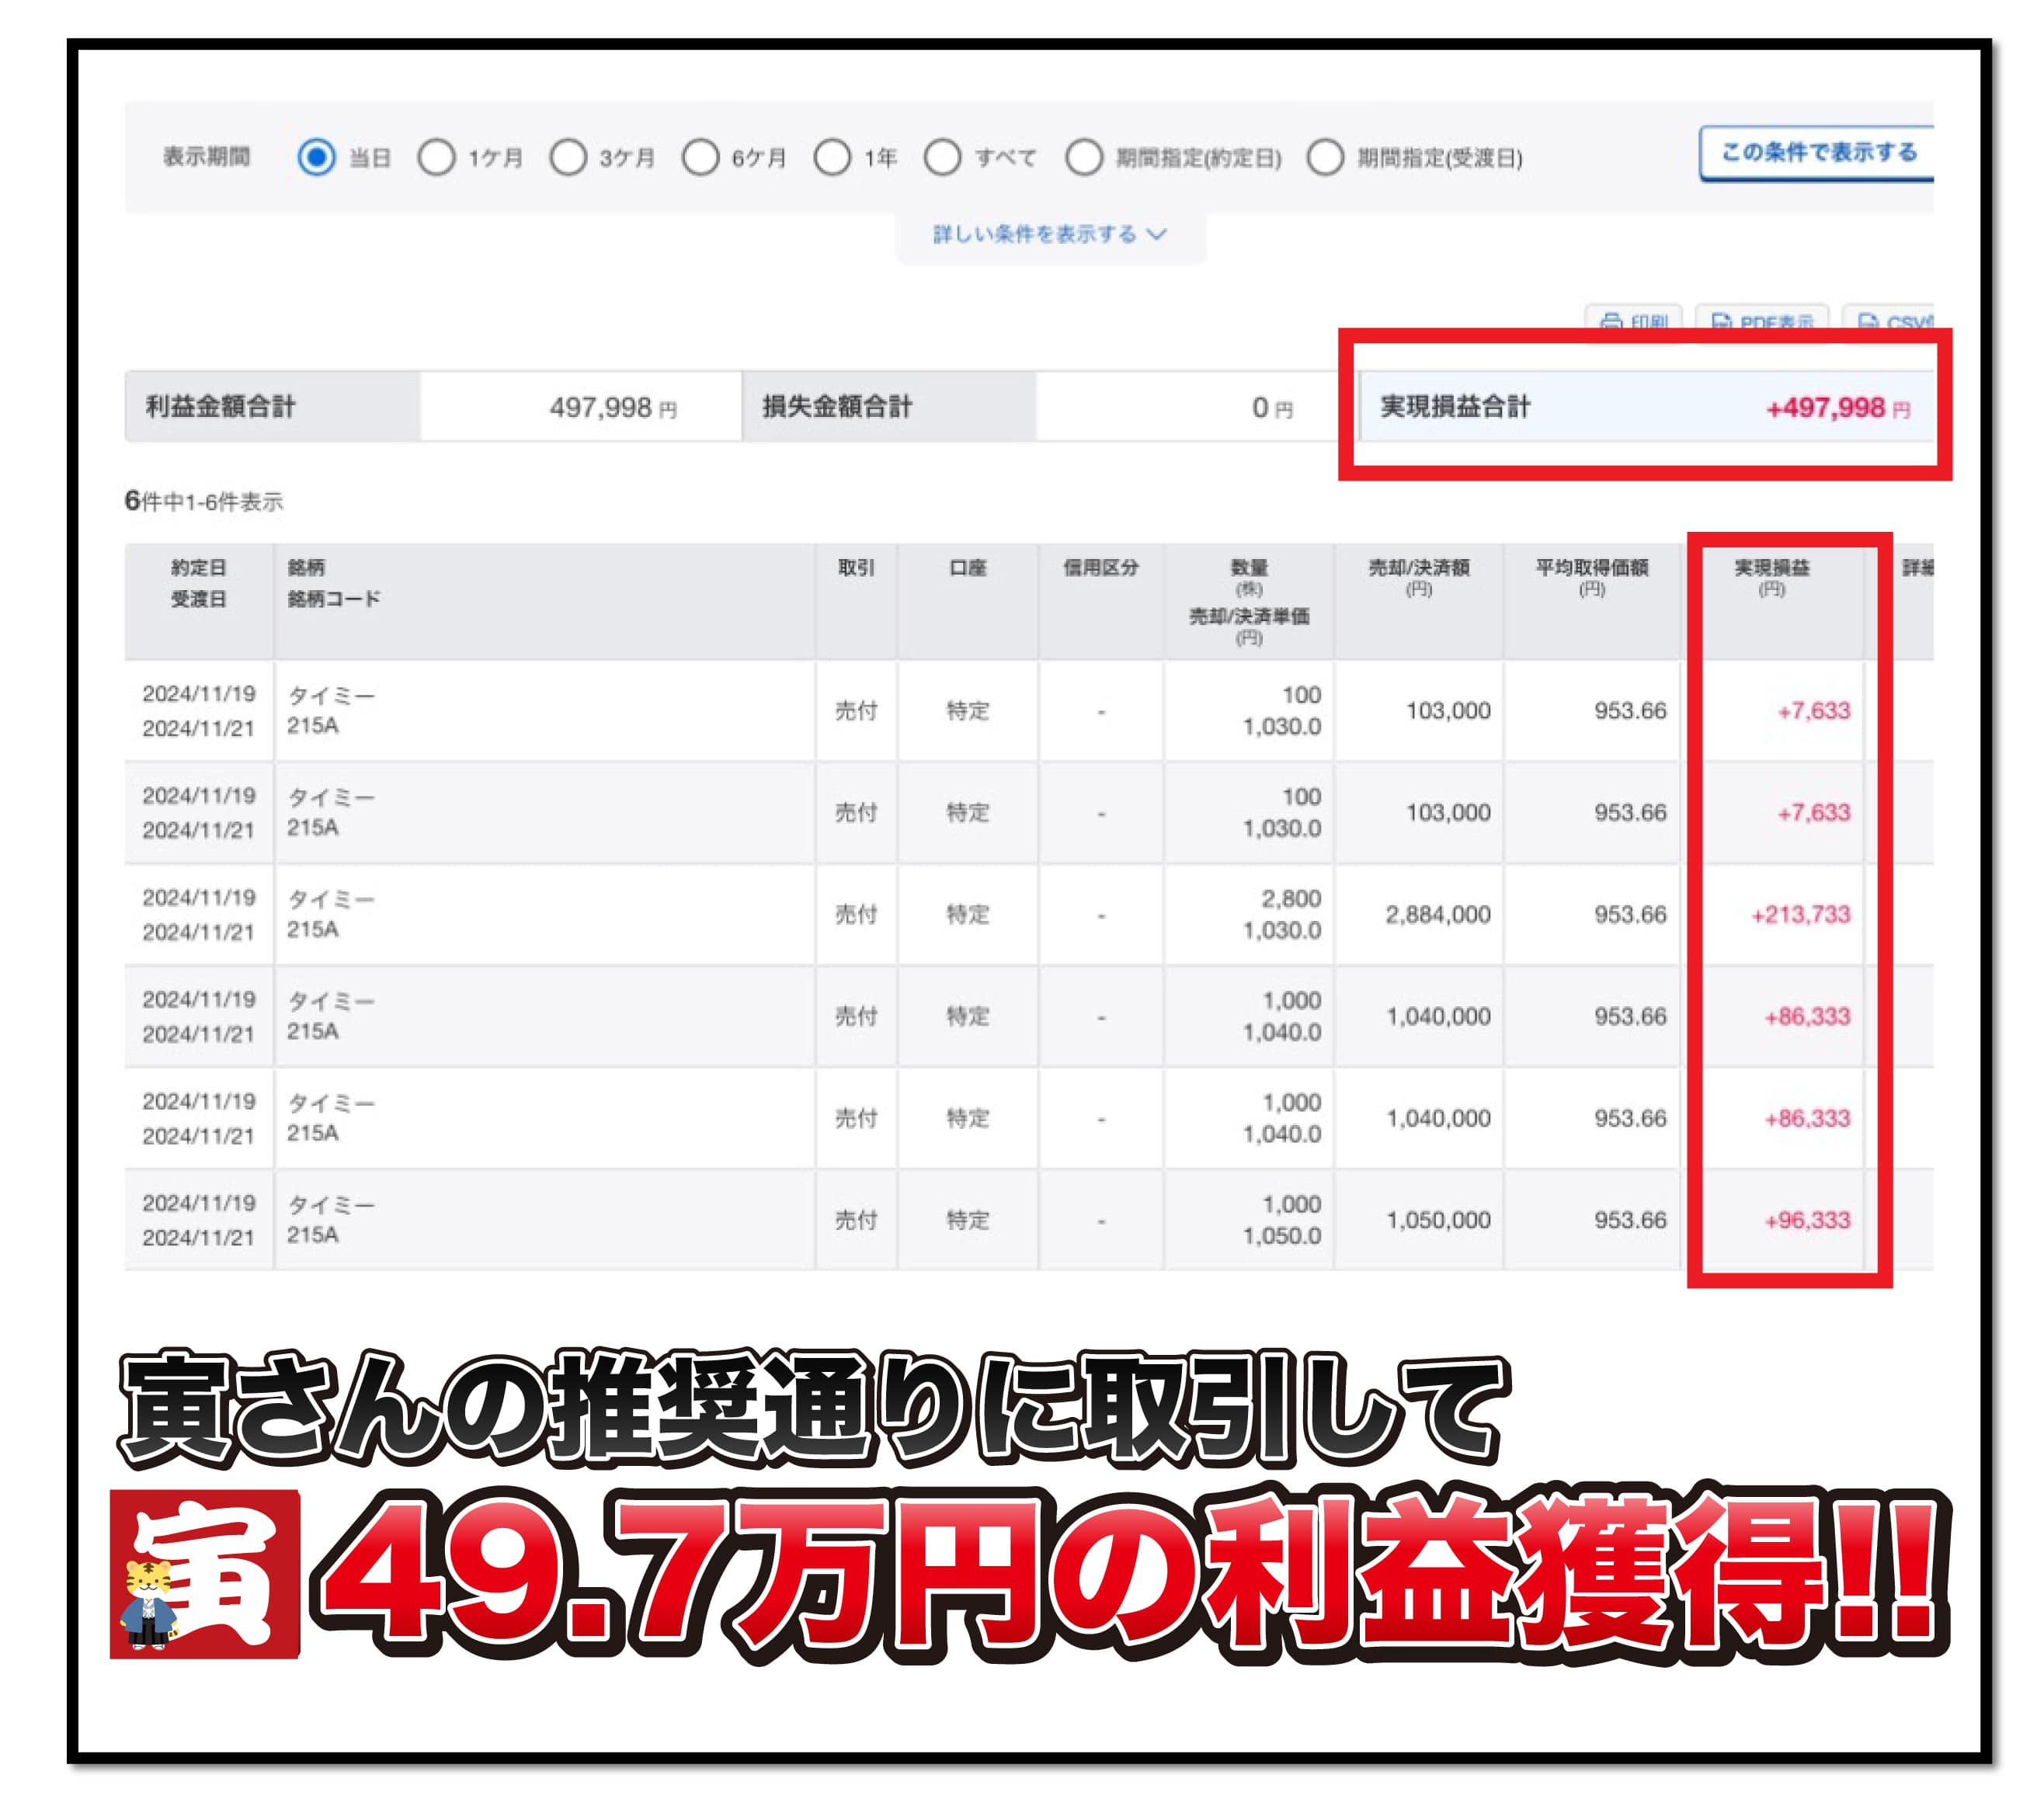2044x1820 pixels.
Task: Select the 当日 radio button
Action: 317,157
